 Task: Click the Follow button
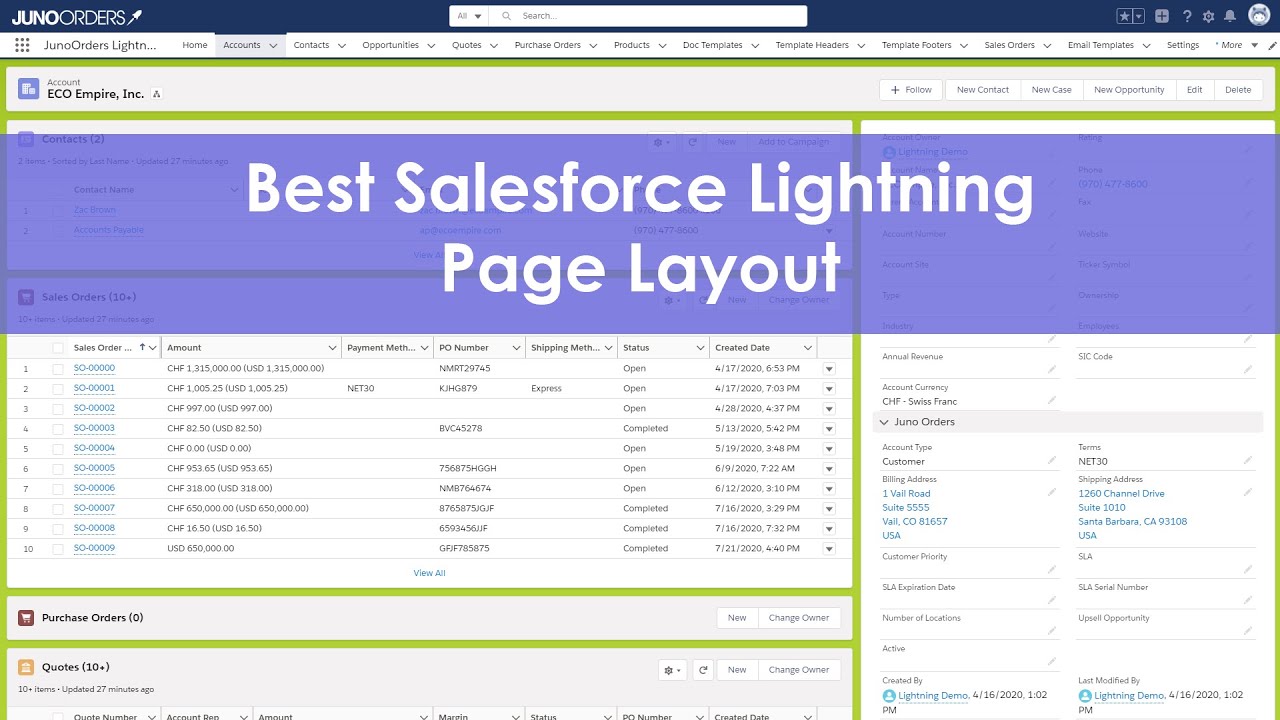912,90
